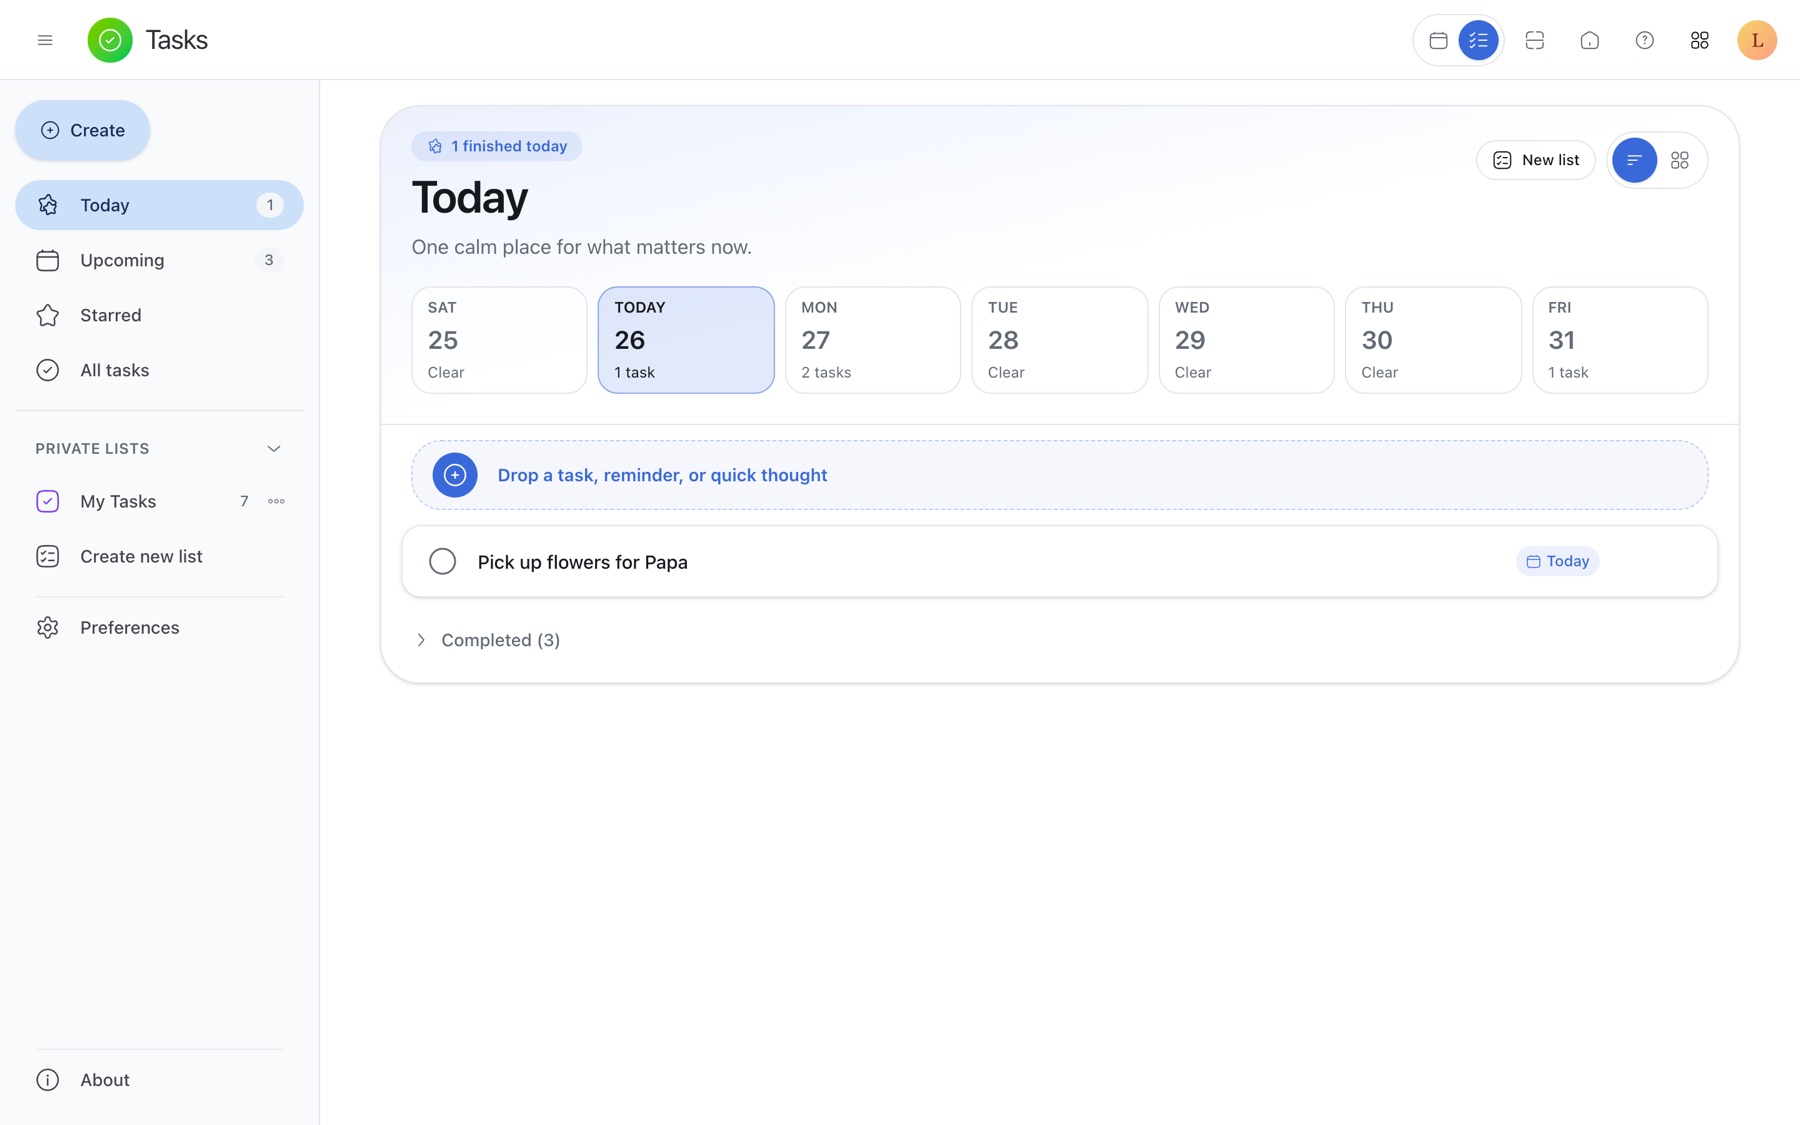Open Preferences

click(x=159, y=627)
